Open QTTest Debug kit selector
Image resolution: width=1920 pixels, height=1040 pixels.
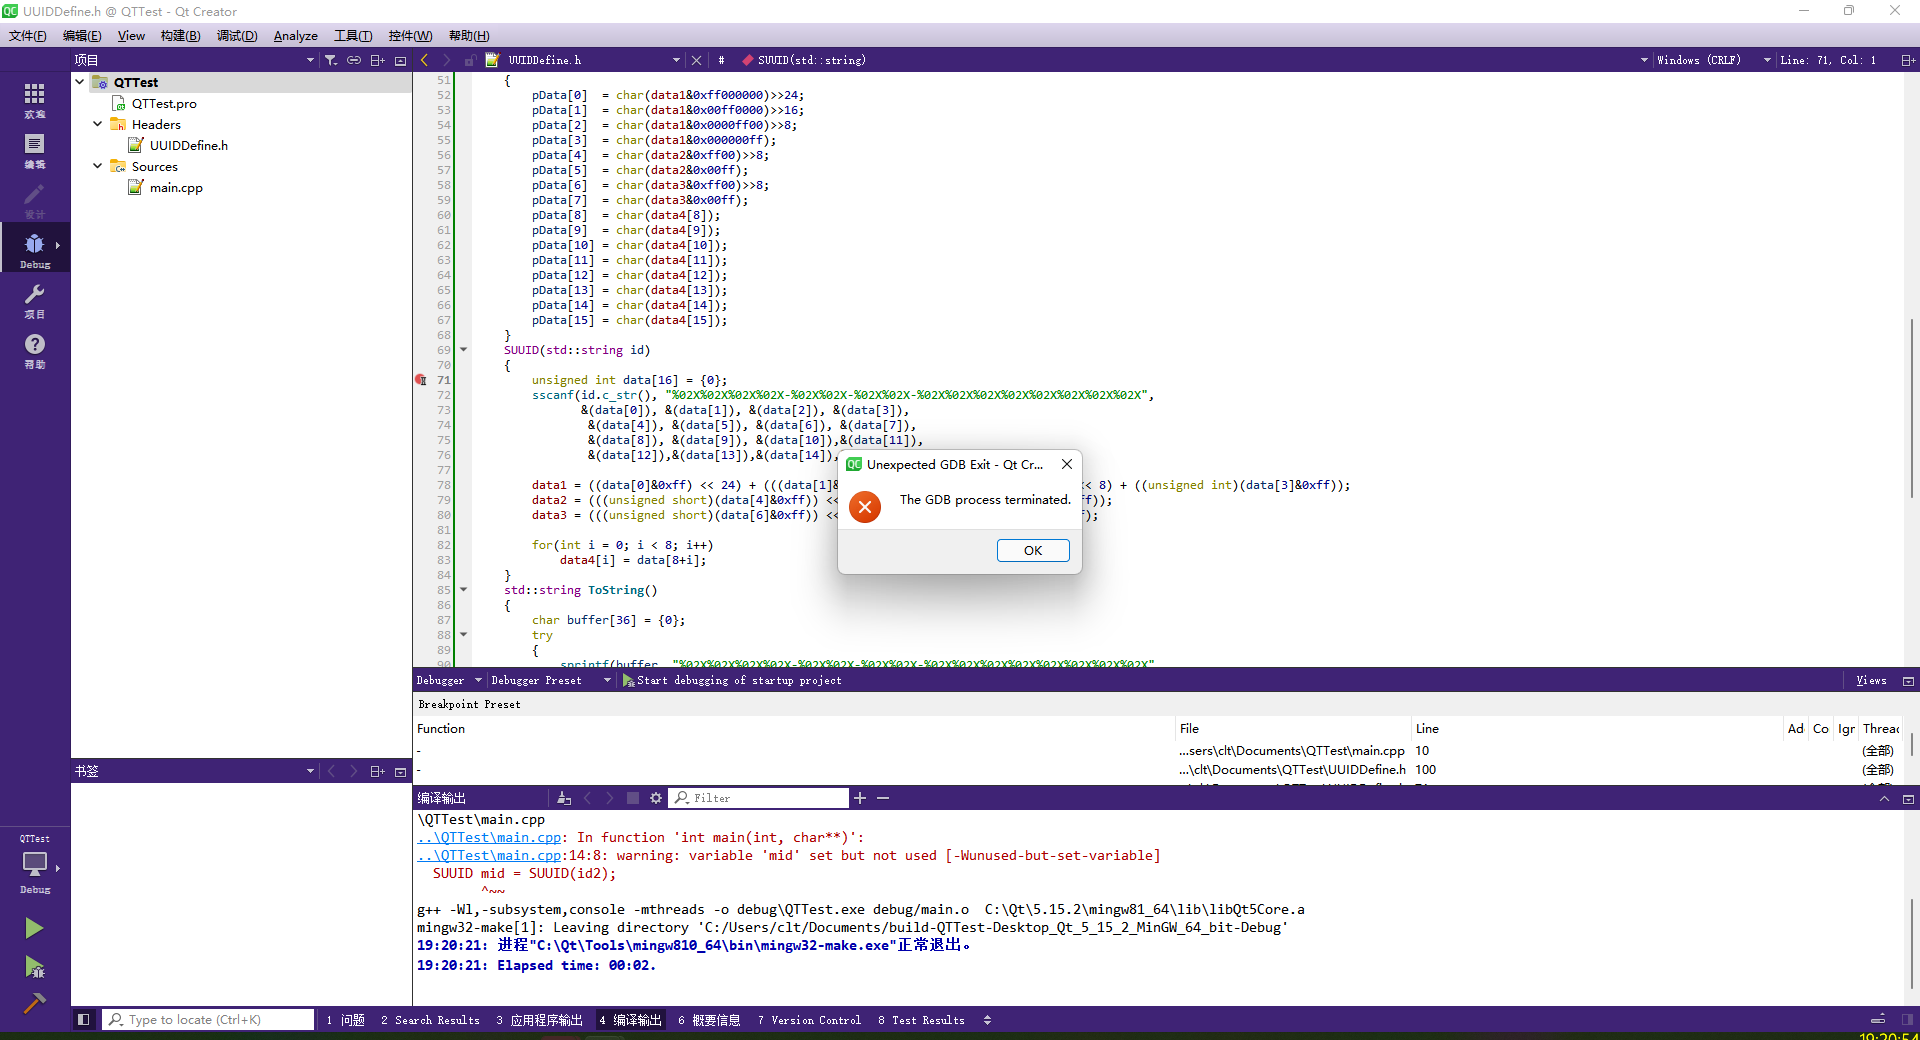(35, 866)
